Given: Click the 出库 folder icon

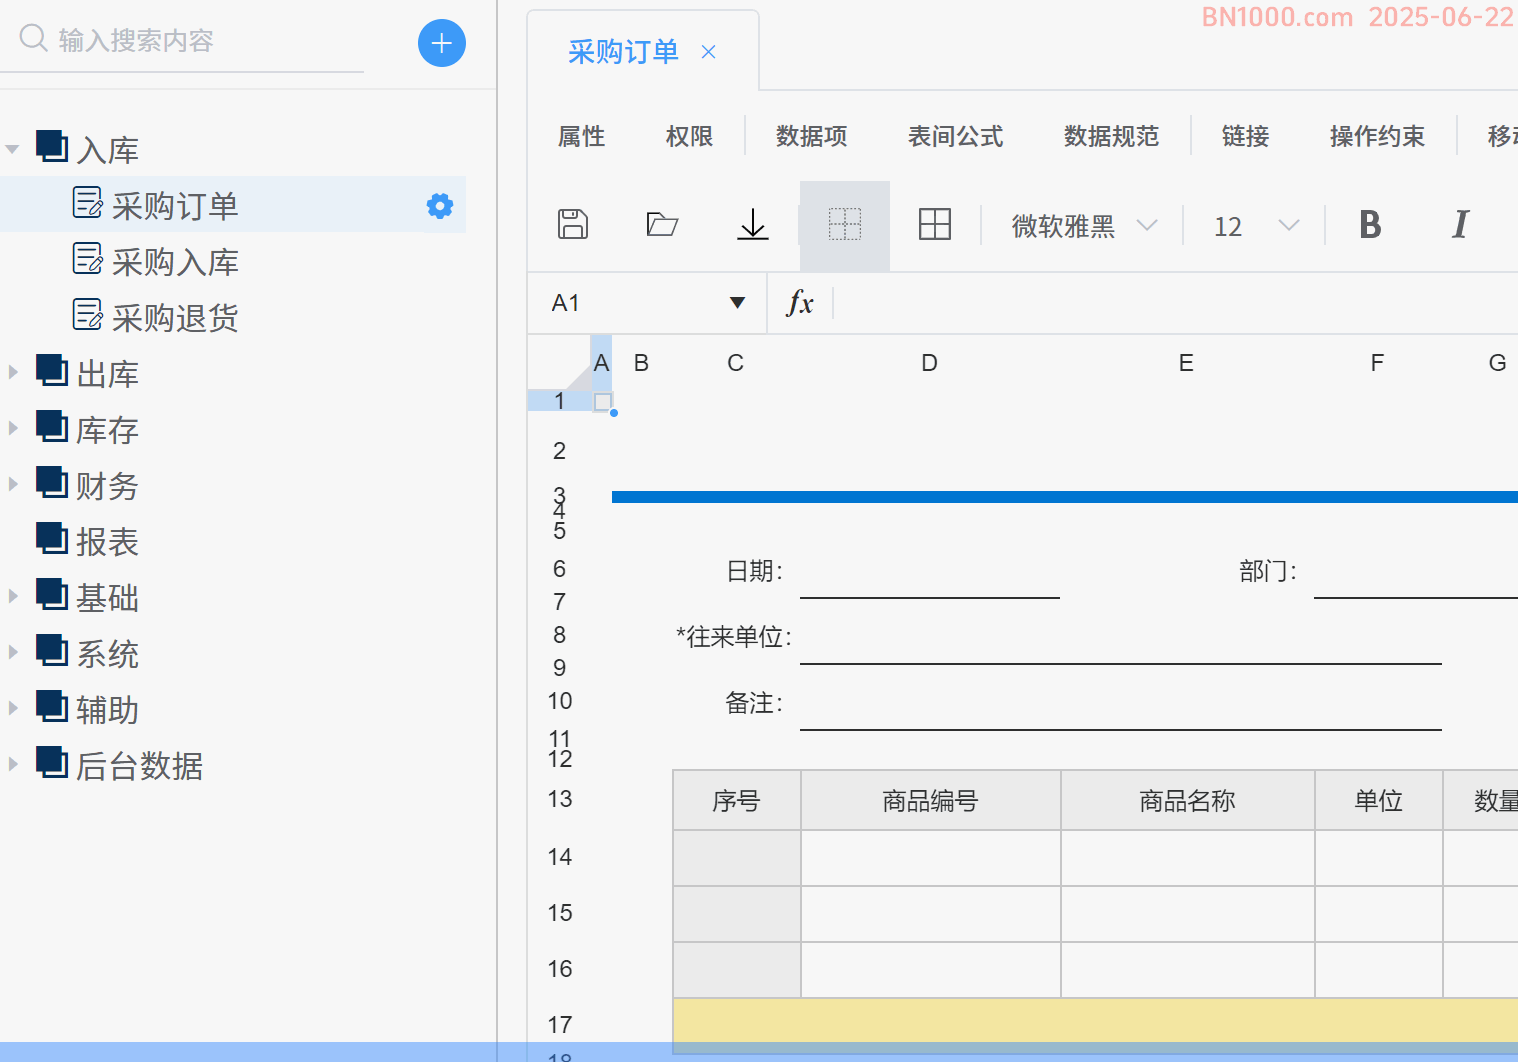Looking at the screenshot, I should pos(52,370).
